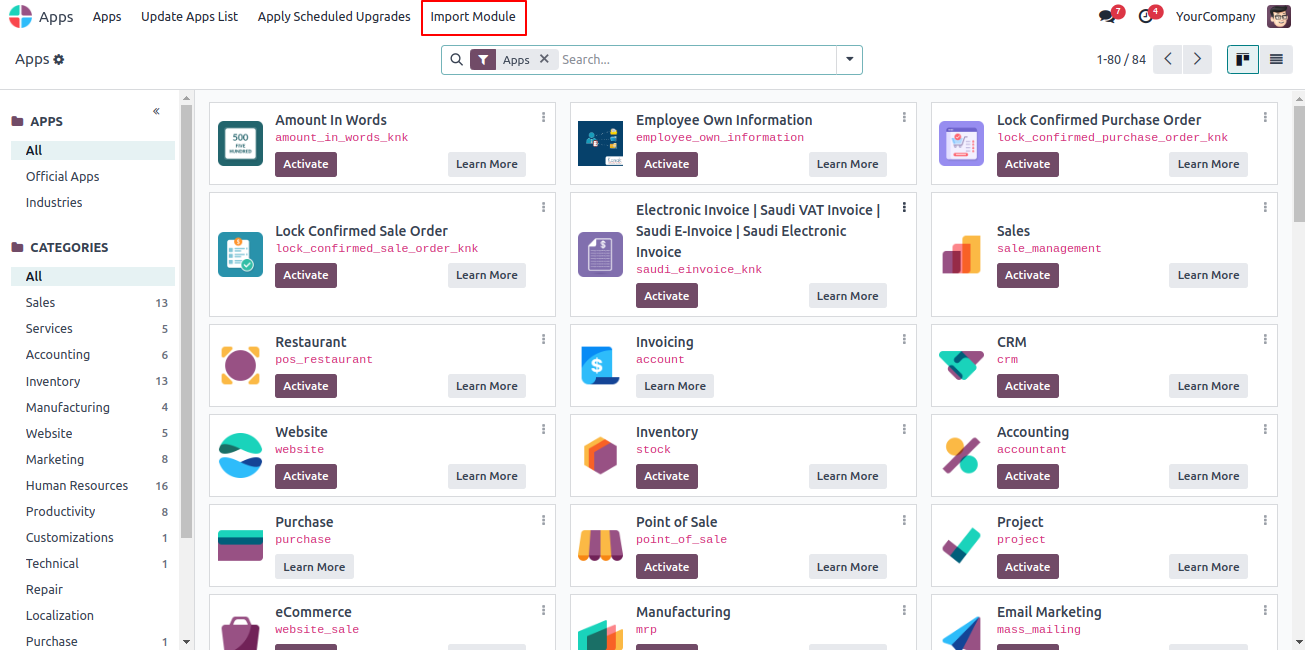
Task: Click Learn More on Invoicing card
Action: coord(675,386)
